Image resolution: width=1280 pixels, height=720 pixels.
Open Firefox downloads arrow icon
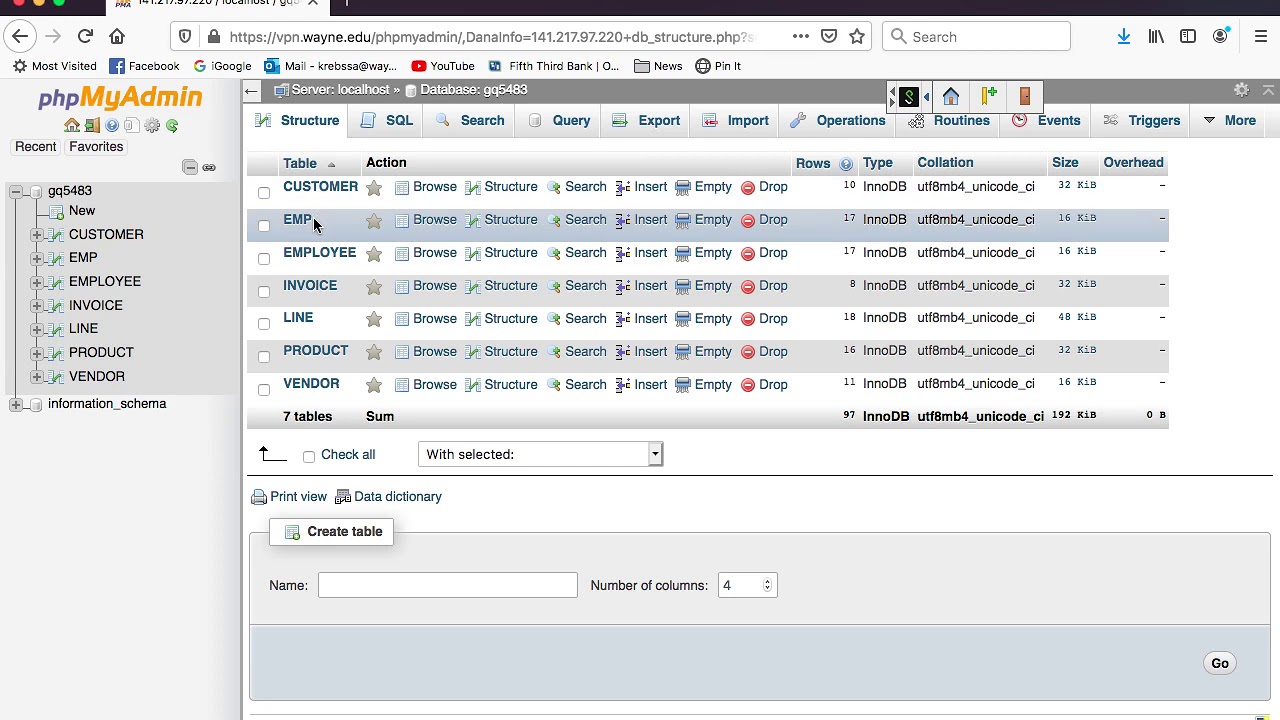(x=1124, y=37)
